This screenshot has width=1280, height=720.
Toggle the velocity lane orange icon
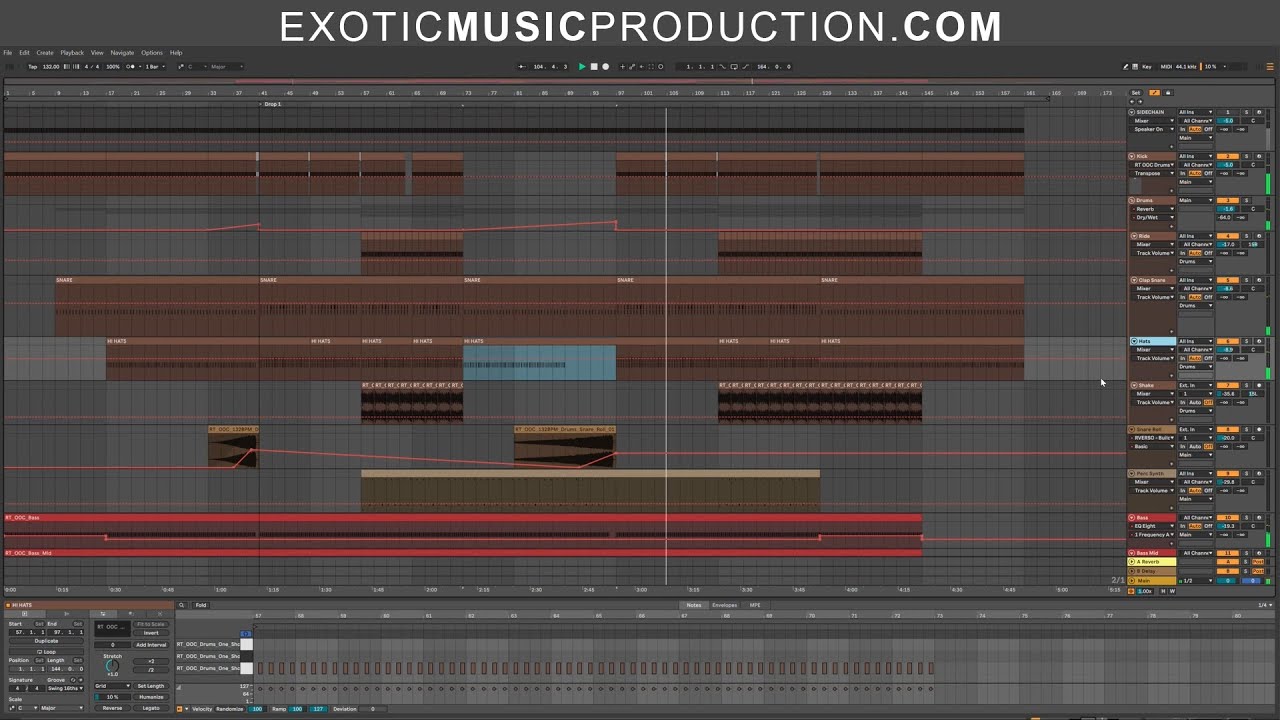point(179,709)
